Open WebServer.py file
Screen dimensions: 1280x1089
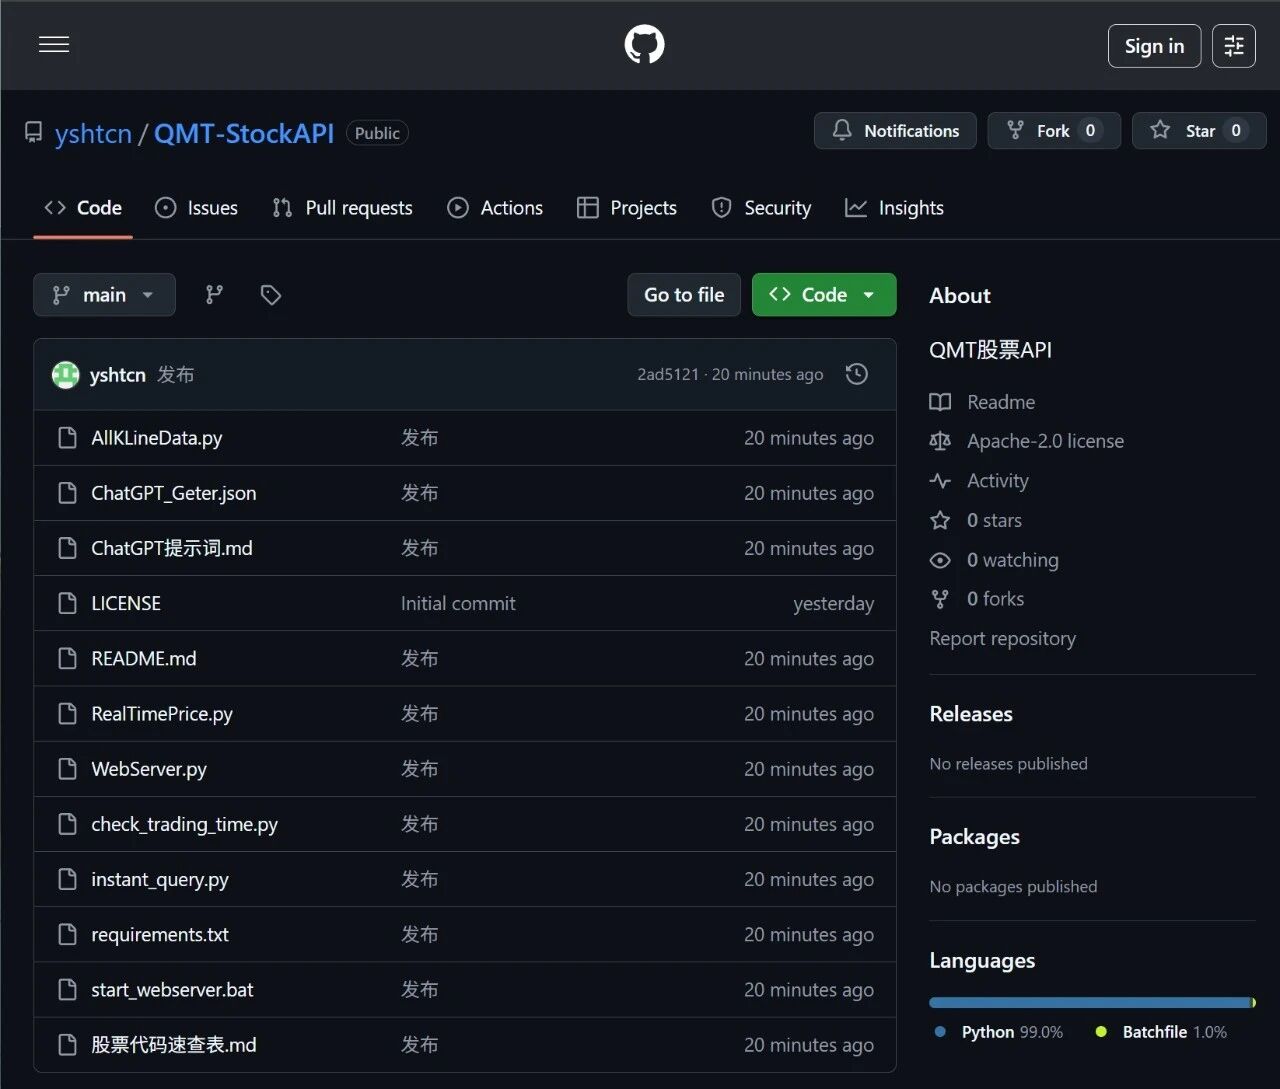(149, 769)
